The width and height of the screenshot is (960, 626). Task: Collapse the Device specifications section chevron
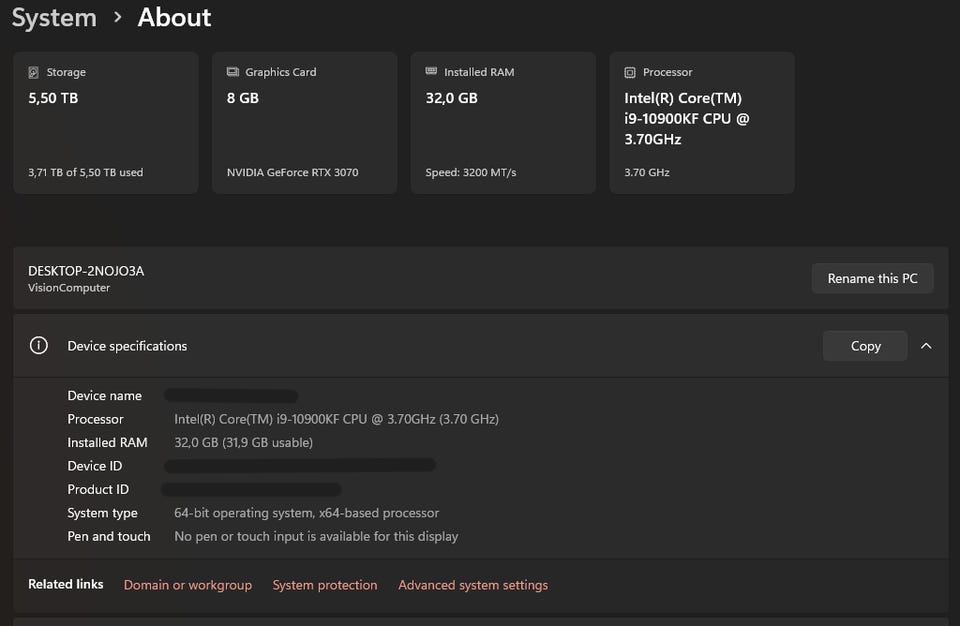coord(926,346)
